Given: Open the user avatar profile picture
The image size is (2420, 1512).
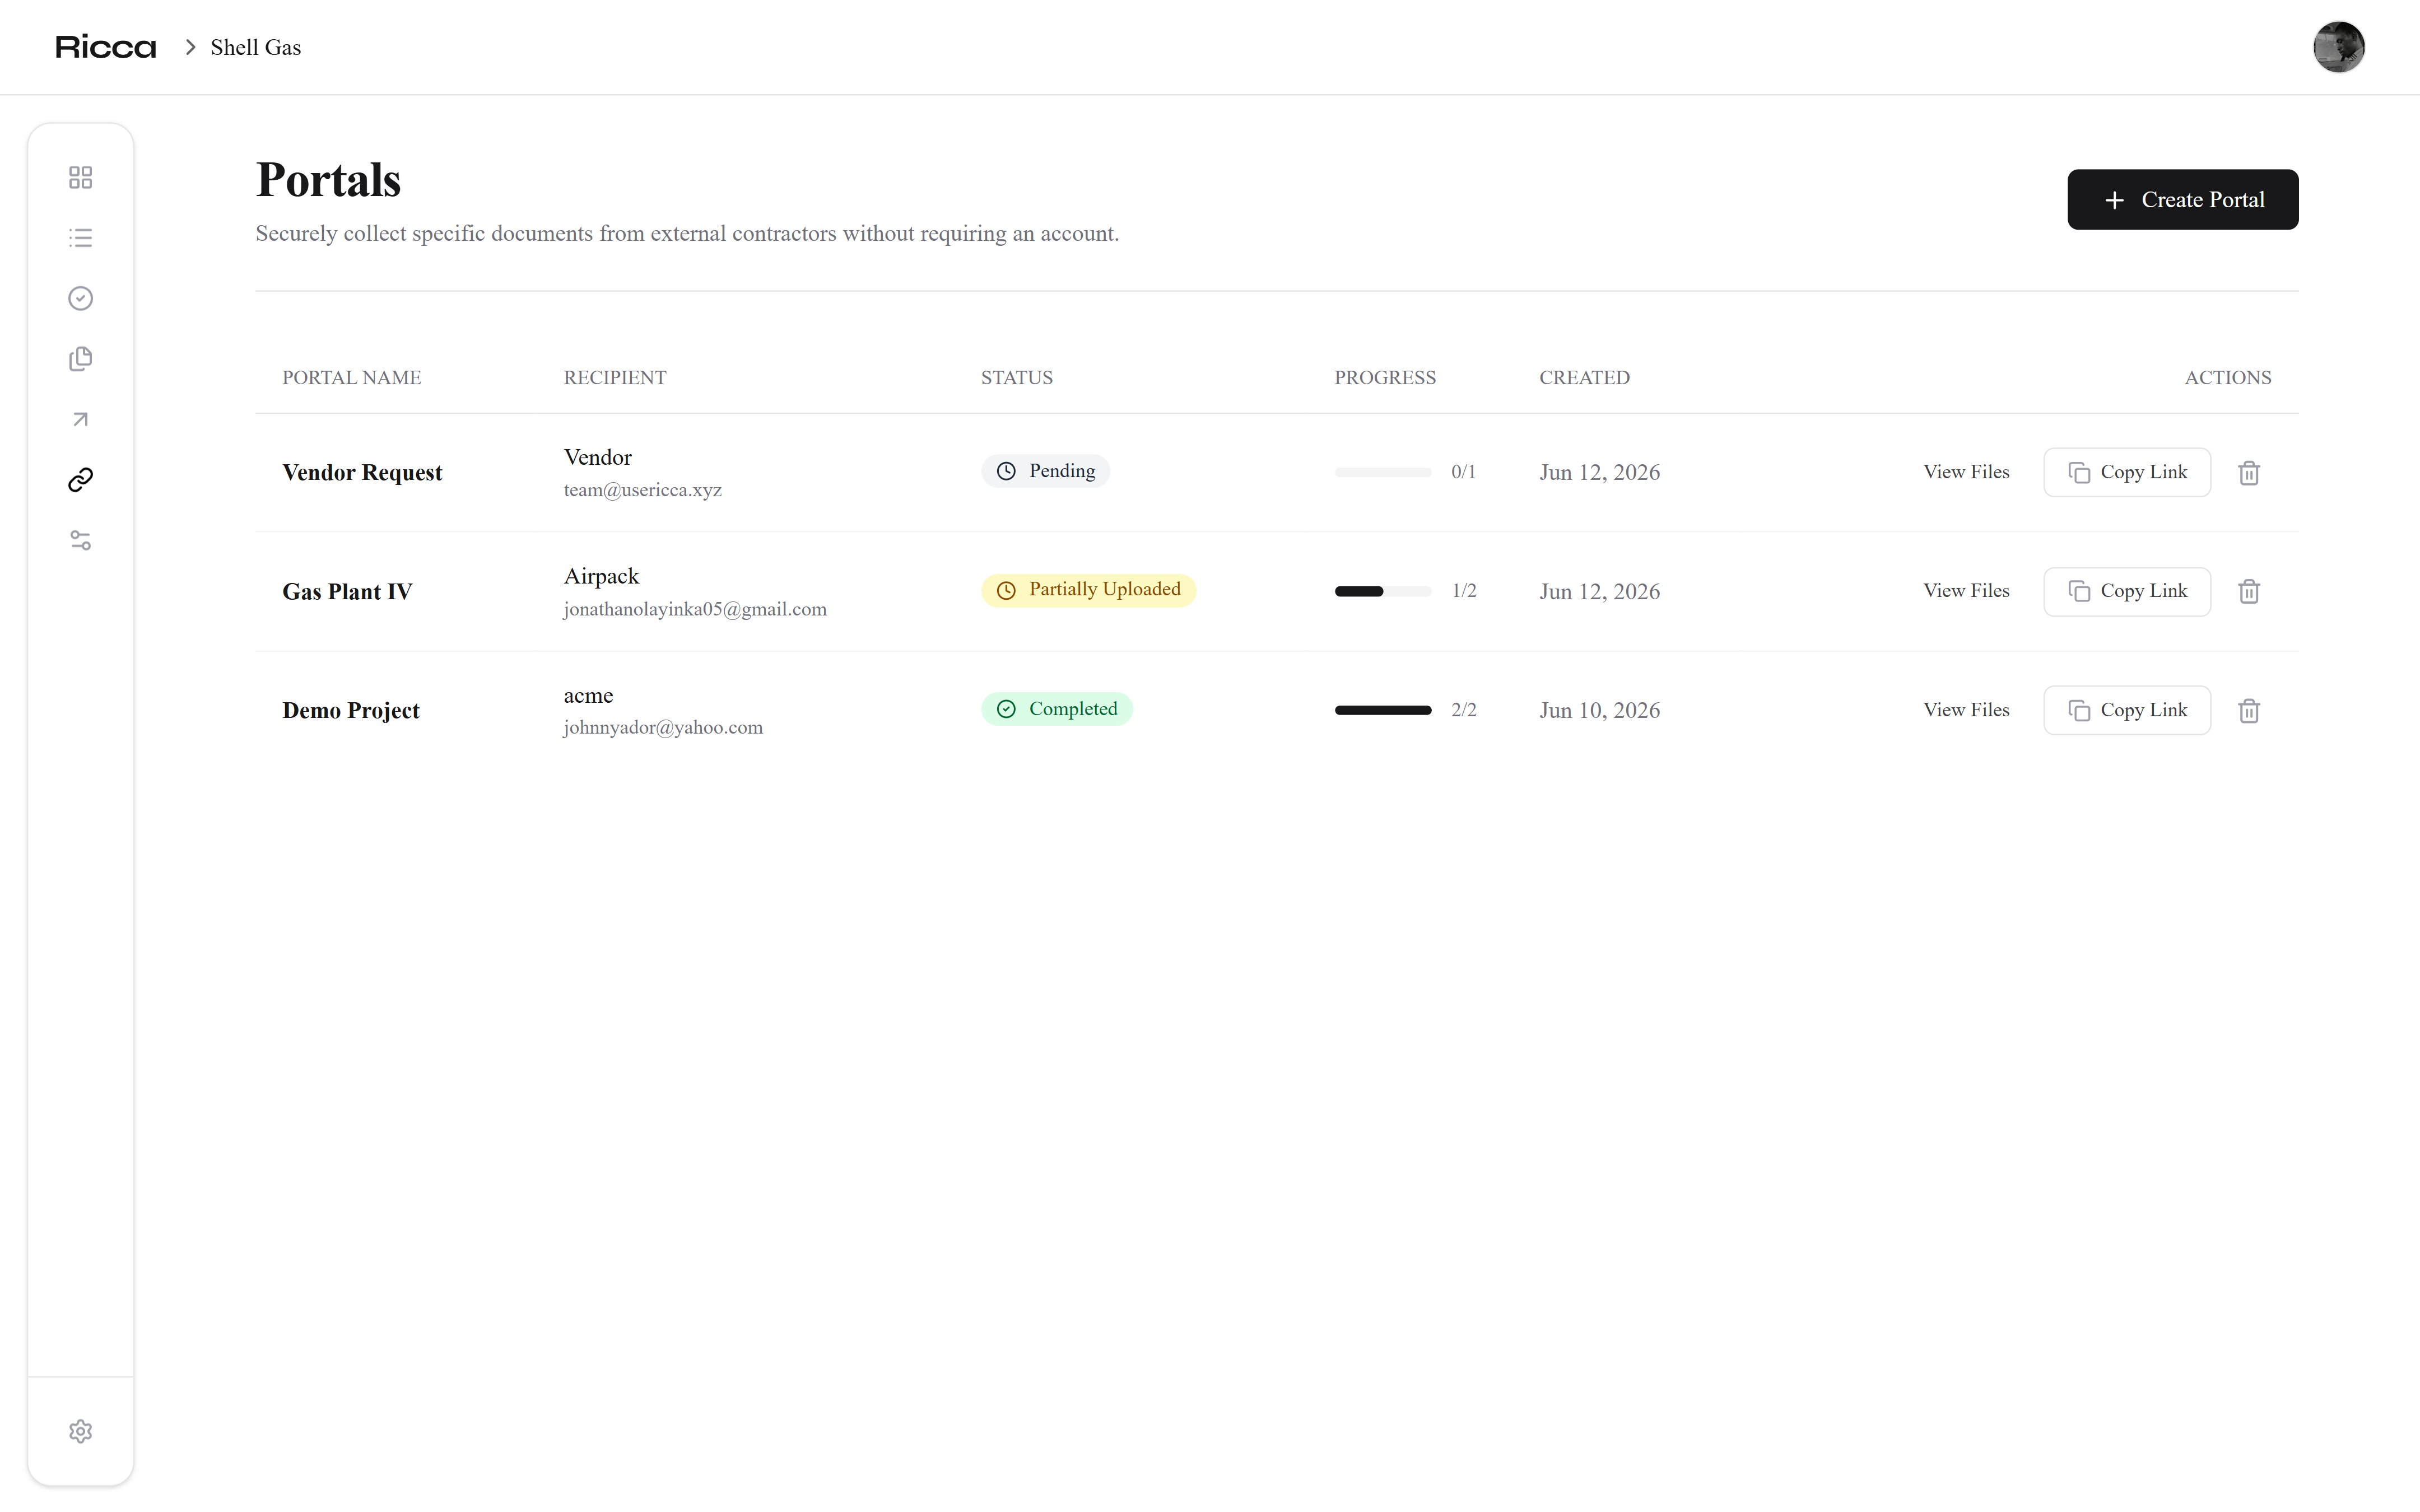Looking at the screenshot, I should tap(2338, 47).
